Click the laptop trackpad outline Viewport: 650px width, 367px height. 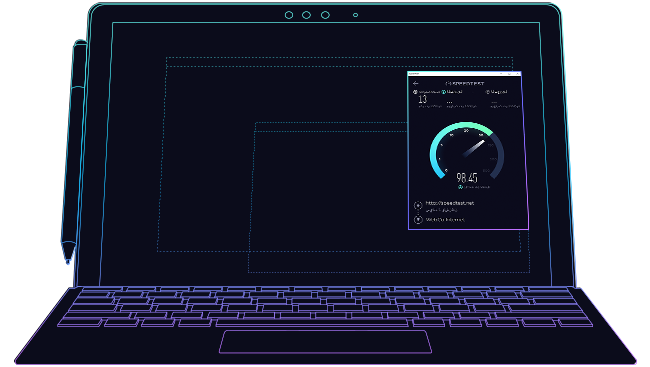click(x=325, y=342)
